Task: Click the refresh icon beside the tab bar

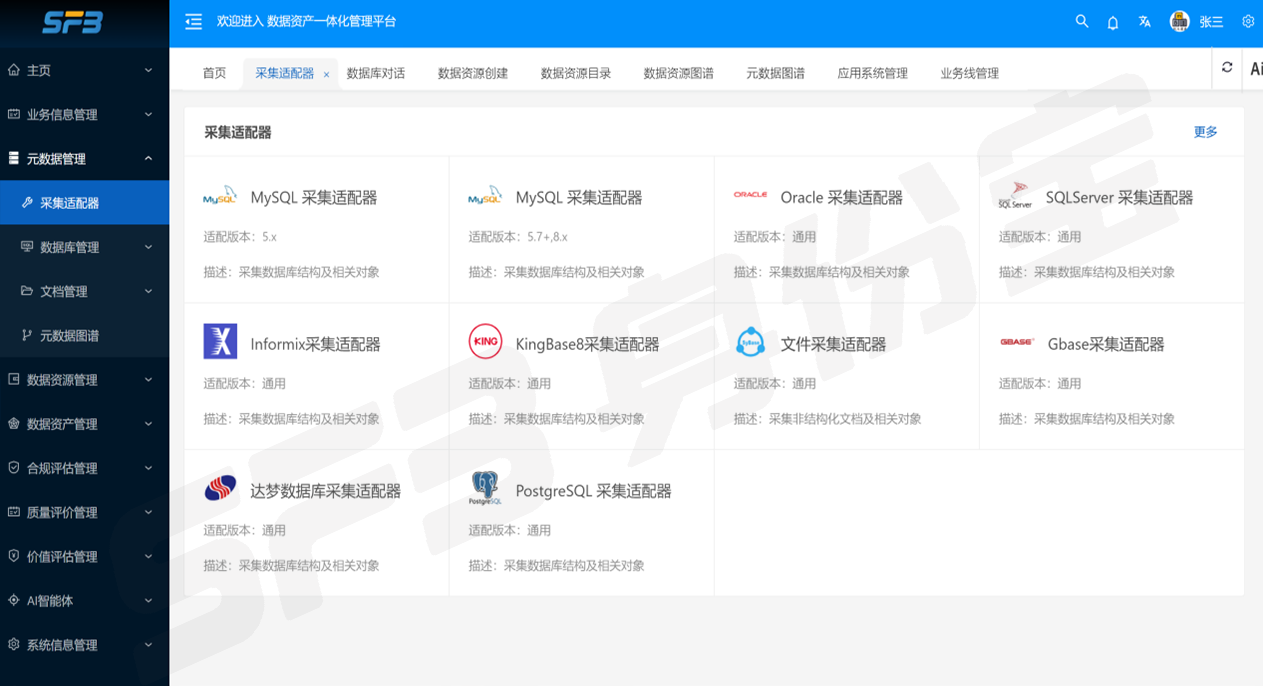Action: 1227,68
